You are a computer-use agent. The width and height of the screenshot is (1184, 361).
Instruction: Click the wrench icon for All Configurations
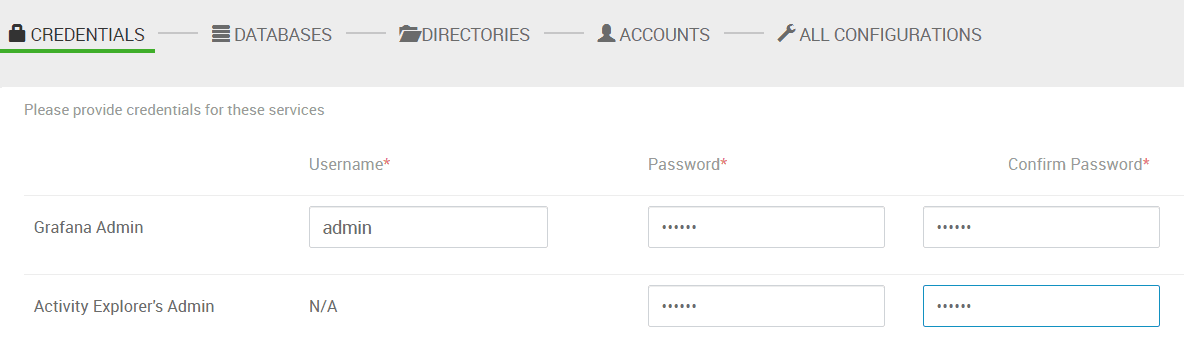[x=786, y=34]
